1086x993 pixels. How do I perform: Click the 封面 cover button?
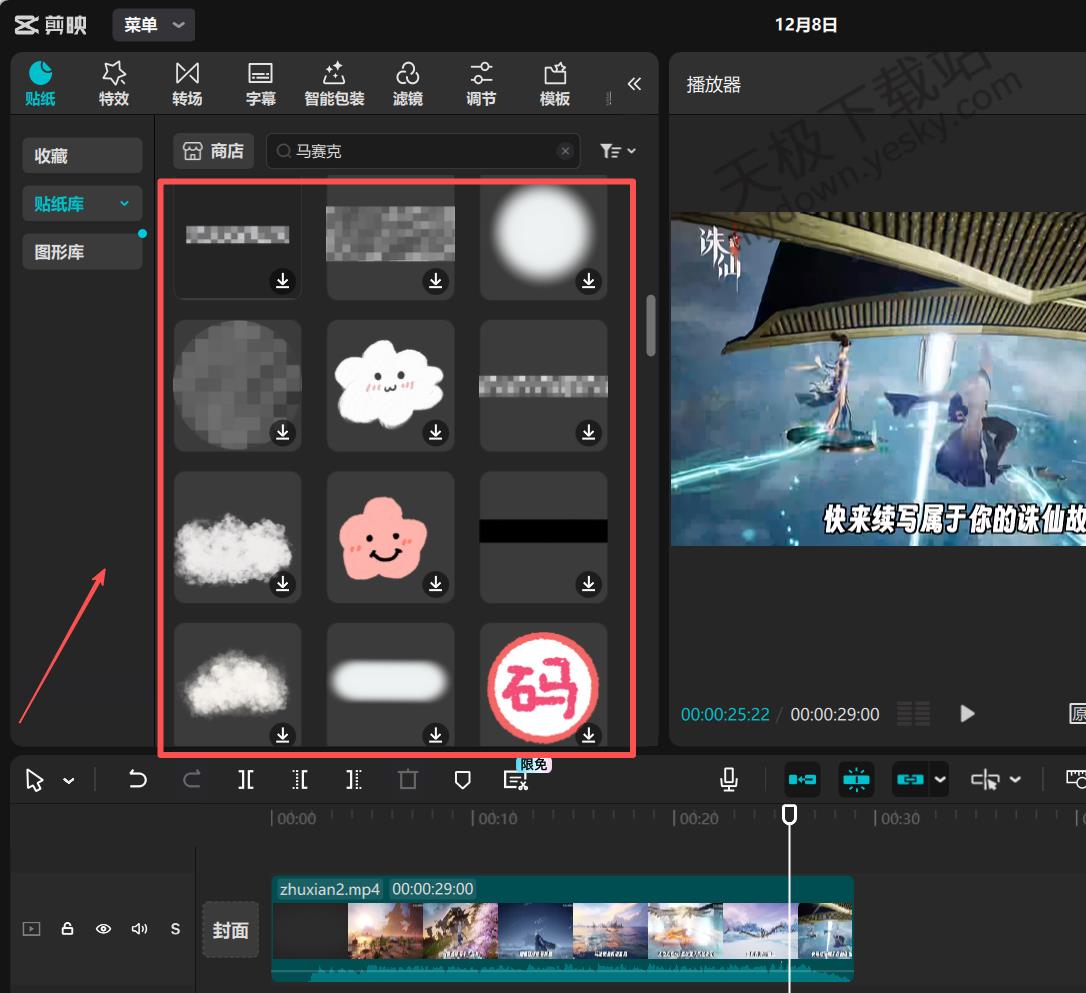[x=230, y=930]
